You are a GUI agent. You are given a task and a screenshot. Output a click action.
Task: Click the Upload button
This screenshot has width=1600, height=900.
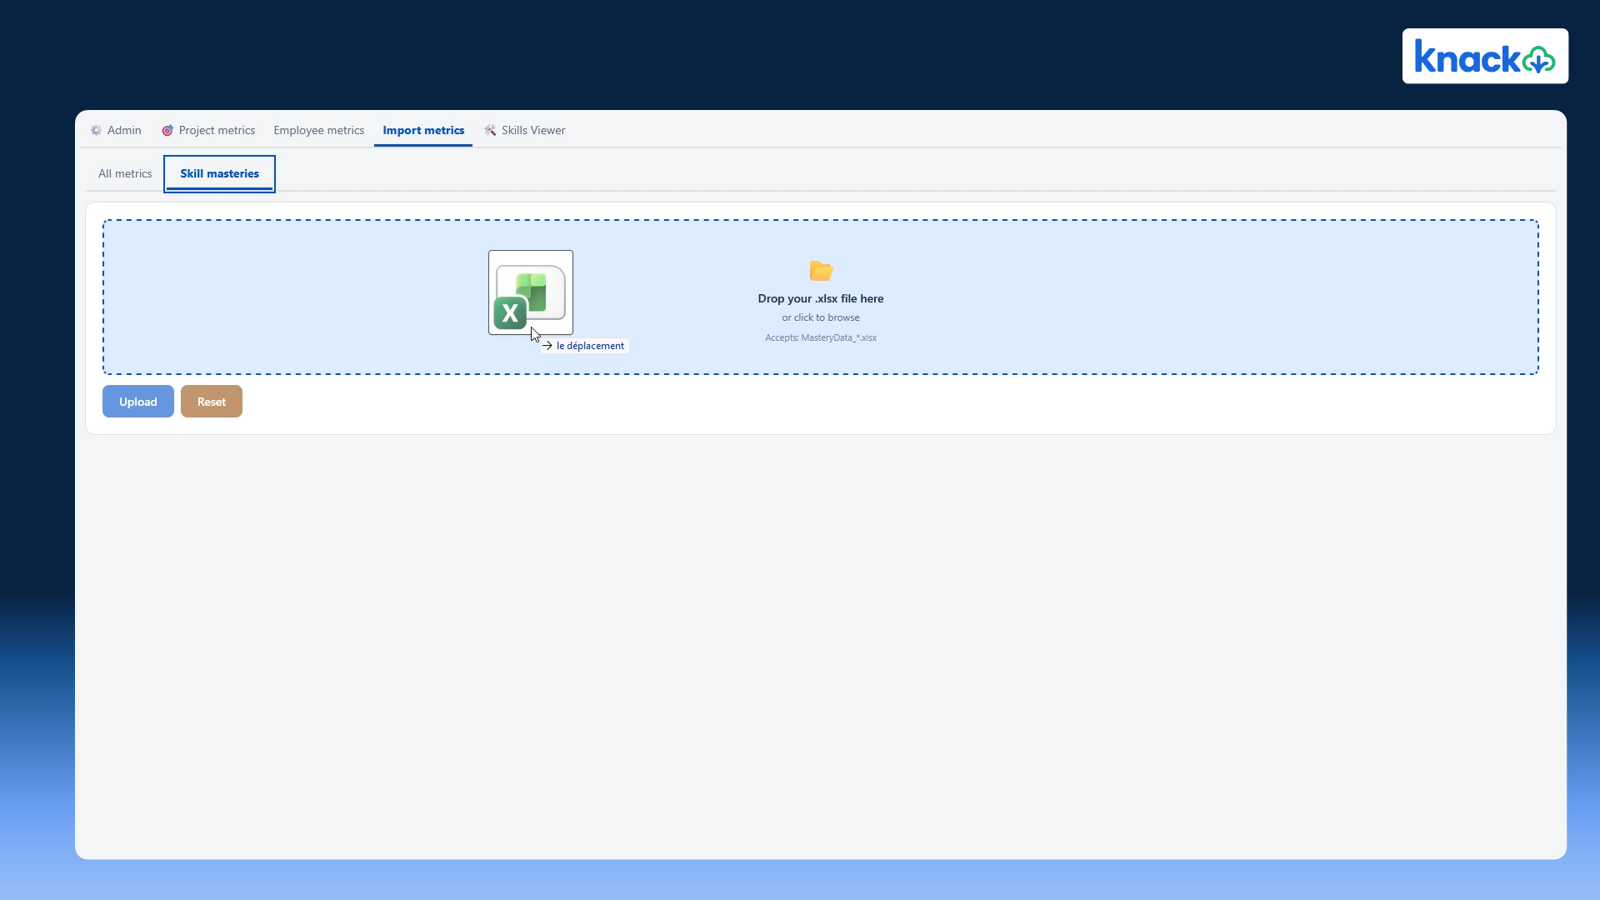coord(137,401)
